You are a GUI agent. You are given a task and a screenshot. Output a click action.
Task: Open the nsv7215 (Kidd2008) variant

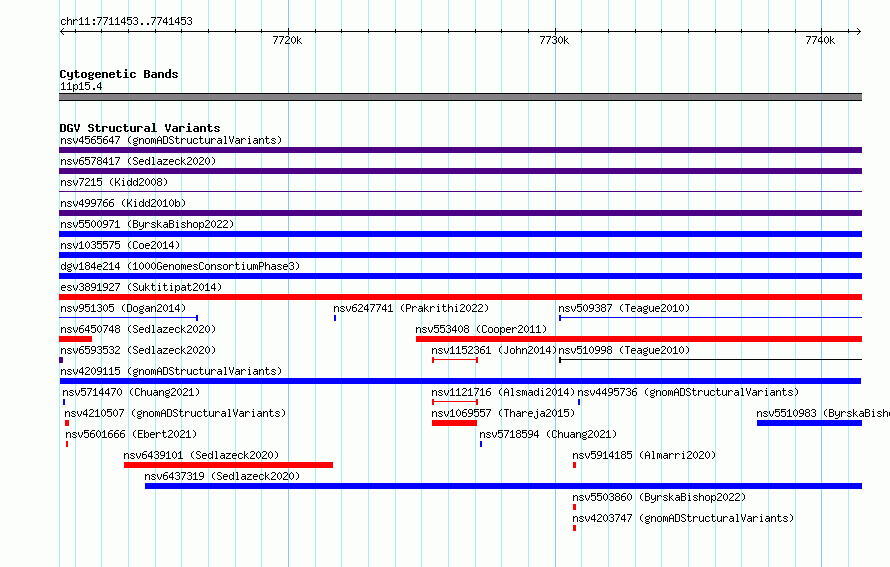click(114, 182)
